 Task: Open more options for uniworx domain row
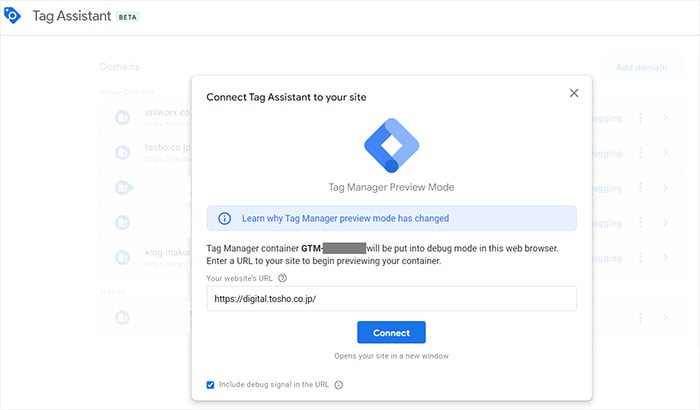641,117
